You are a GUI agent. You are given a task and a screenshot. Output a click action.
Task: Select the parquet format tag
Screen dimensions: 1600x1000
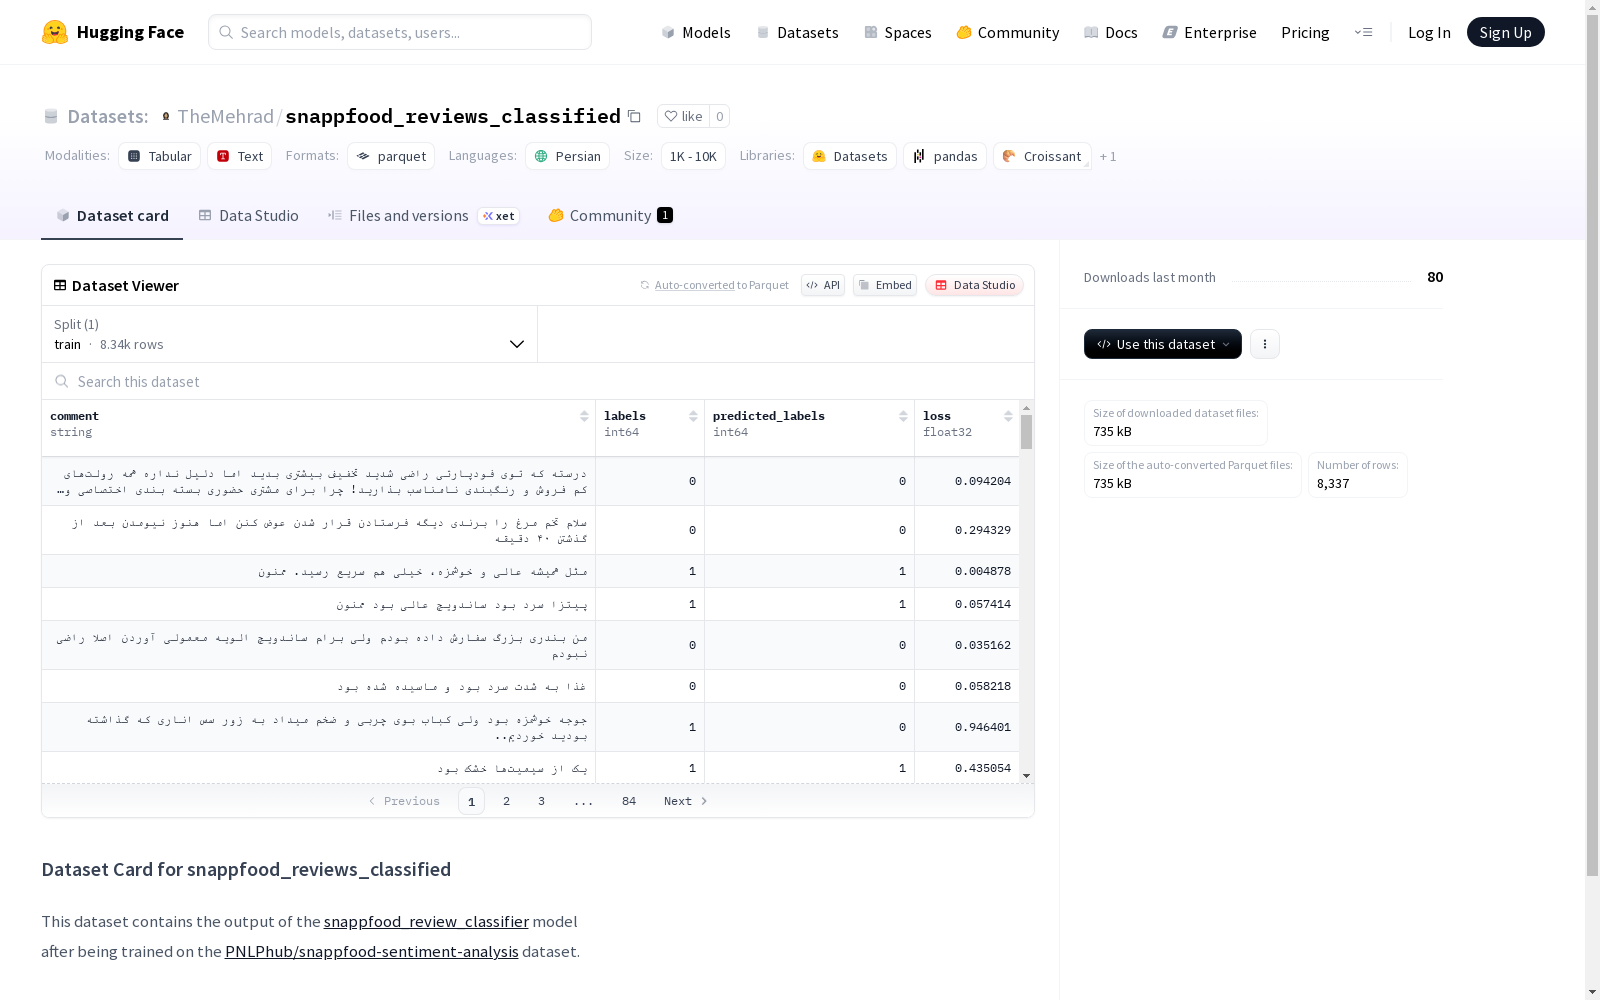pos(391,156)
